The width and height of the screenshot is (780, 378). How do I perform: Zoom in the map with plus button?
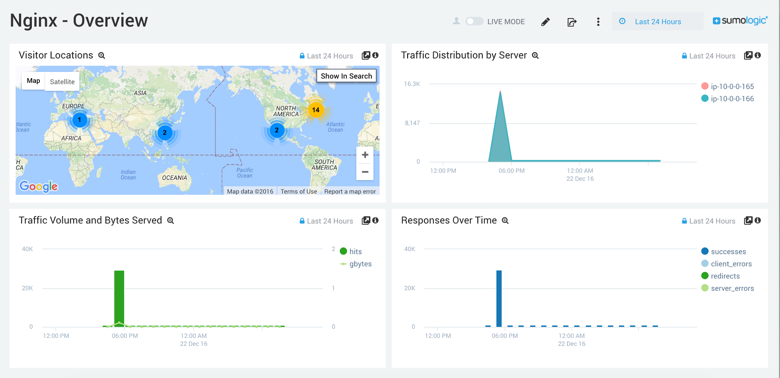(365, 155)
